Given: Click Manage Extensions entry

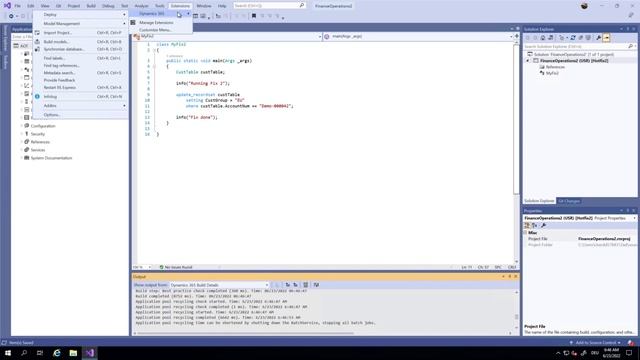Looking at the screenshot, I should 161,22.
